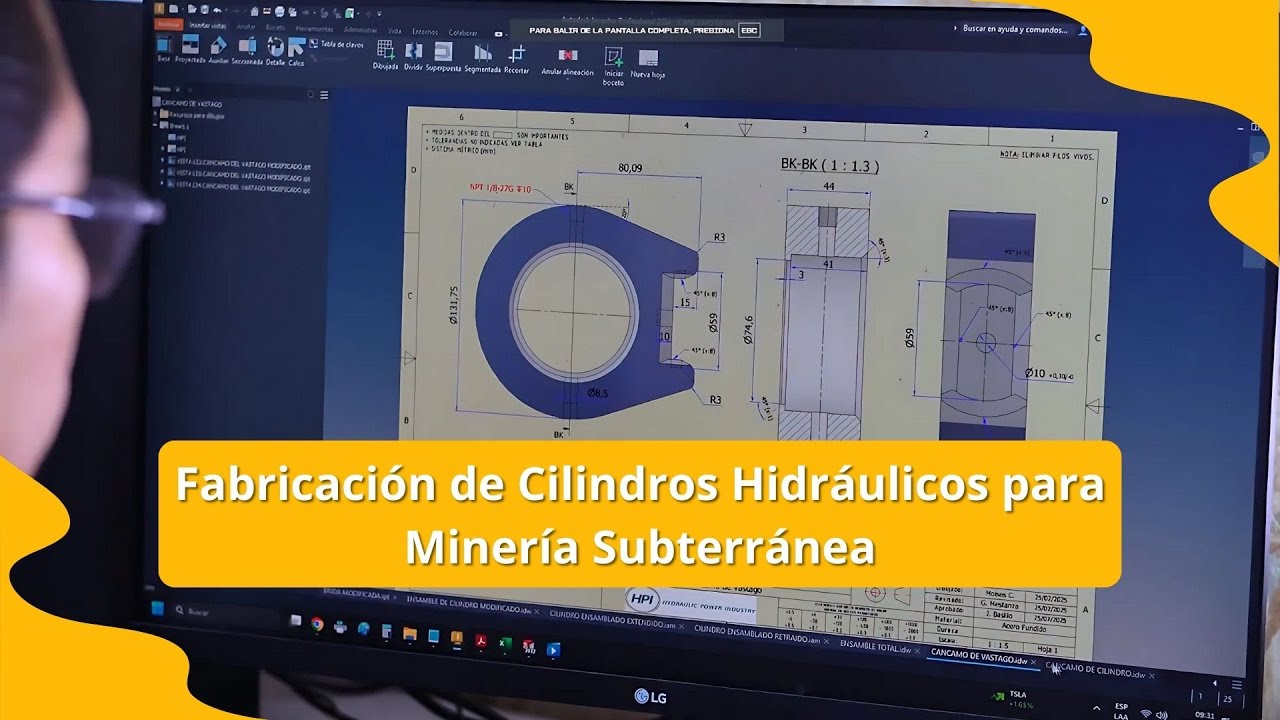This screenshot has height=720, width=1280.
Task: Click Anular alineación
Action: click(x=567, y=62)
